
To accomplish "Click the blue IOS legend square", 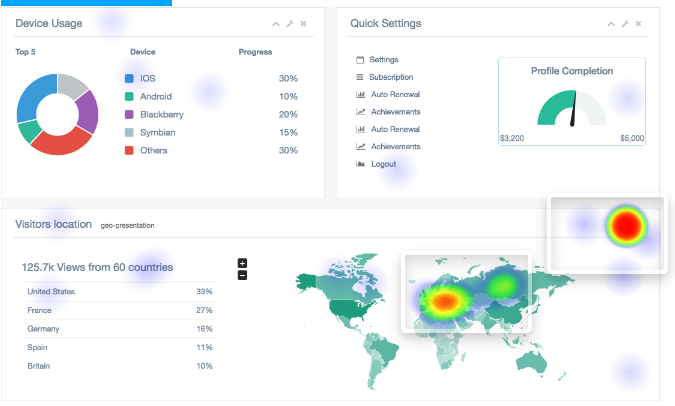I will (x=129, y=78).
